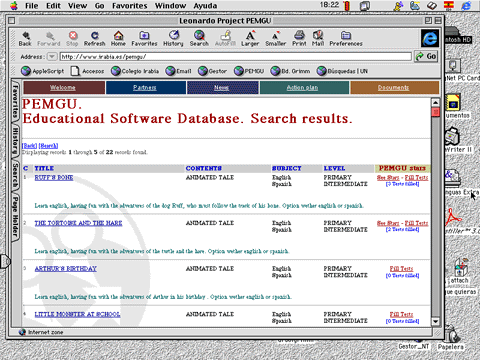Click the scroll up arrow
Screen dimensions: 480x360
click(x=435, y=102)
